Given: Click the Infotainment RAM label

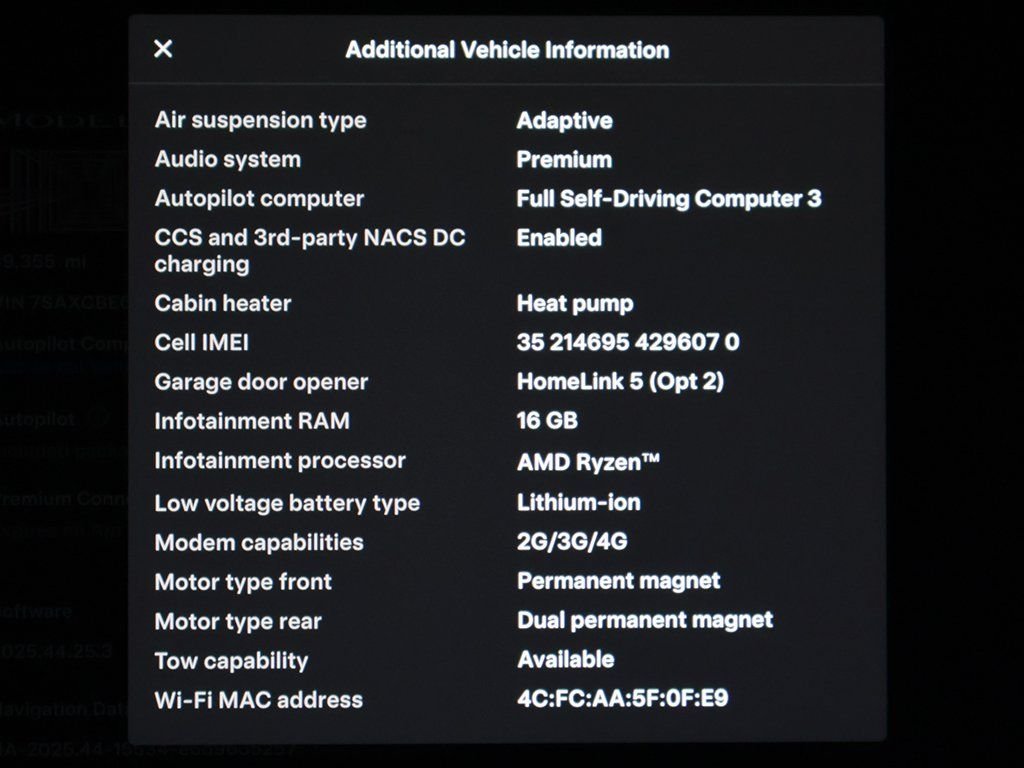Looking at the screenshot, I should pos(252,421).
